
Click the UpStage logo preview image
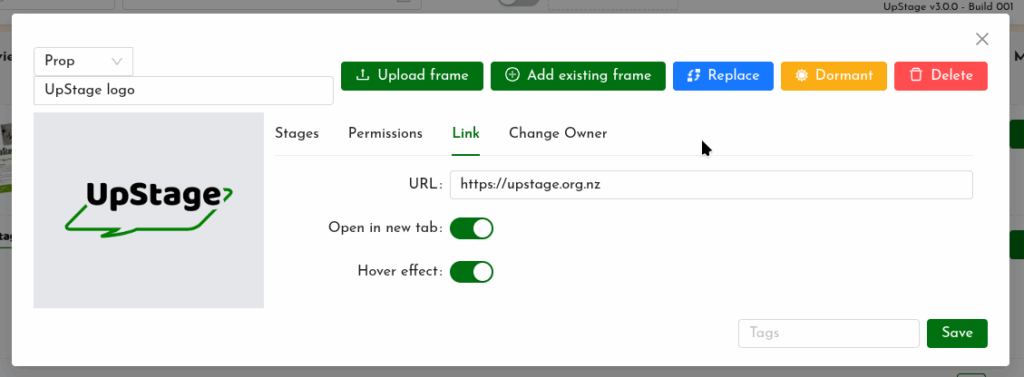[149, 210]
